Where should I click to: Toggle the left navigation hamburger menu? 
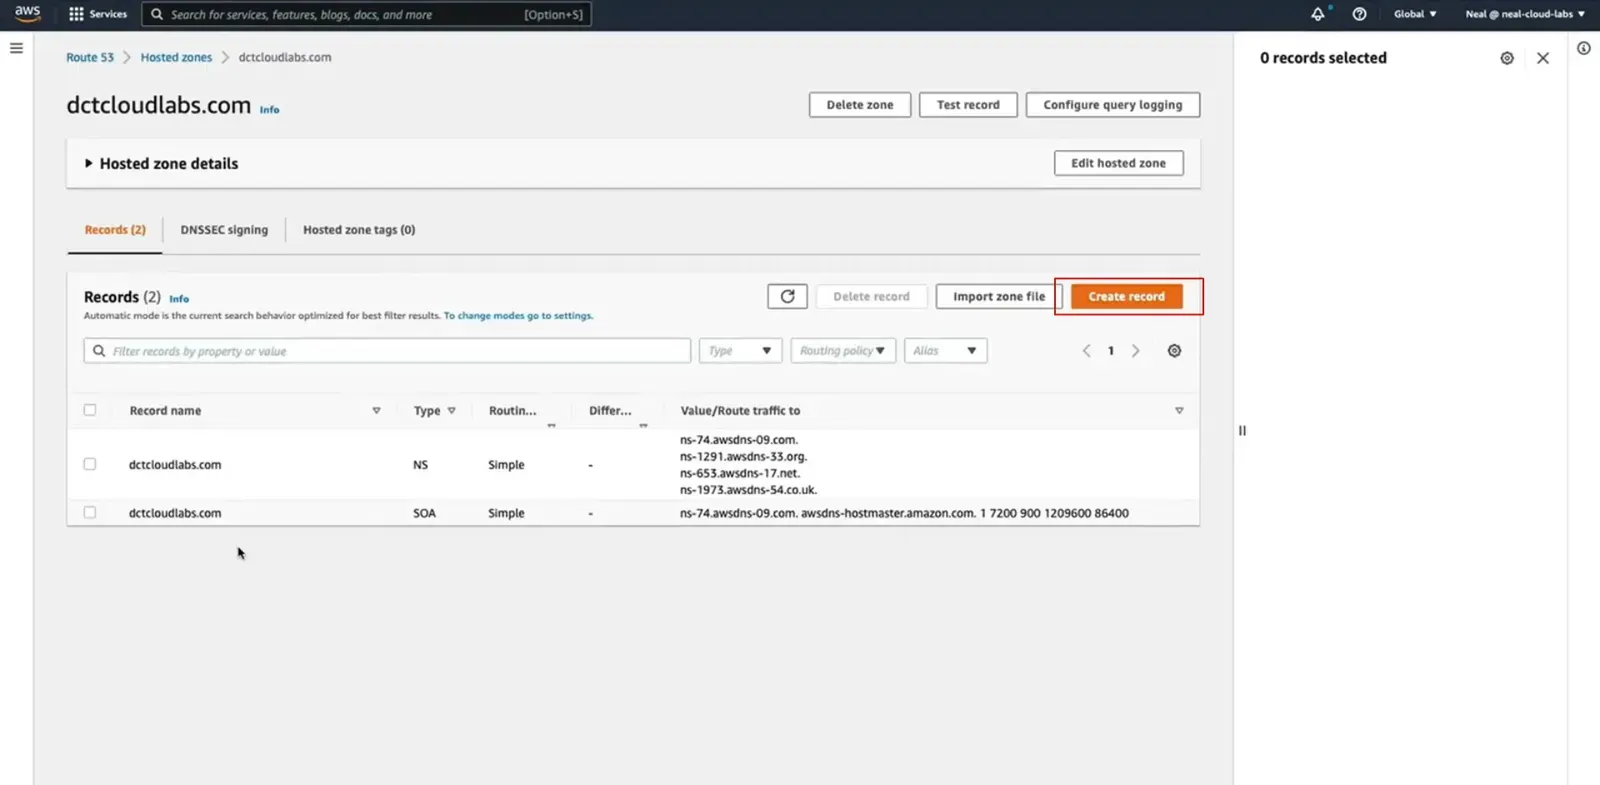tap(16, 48)
